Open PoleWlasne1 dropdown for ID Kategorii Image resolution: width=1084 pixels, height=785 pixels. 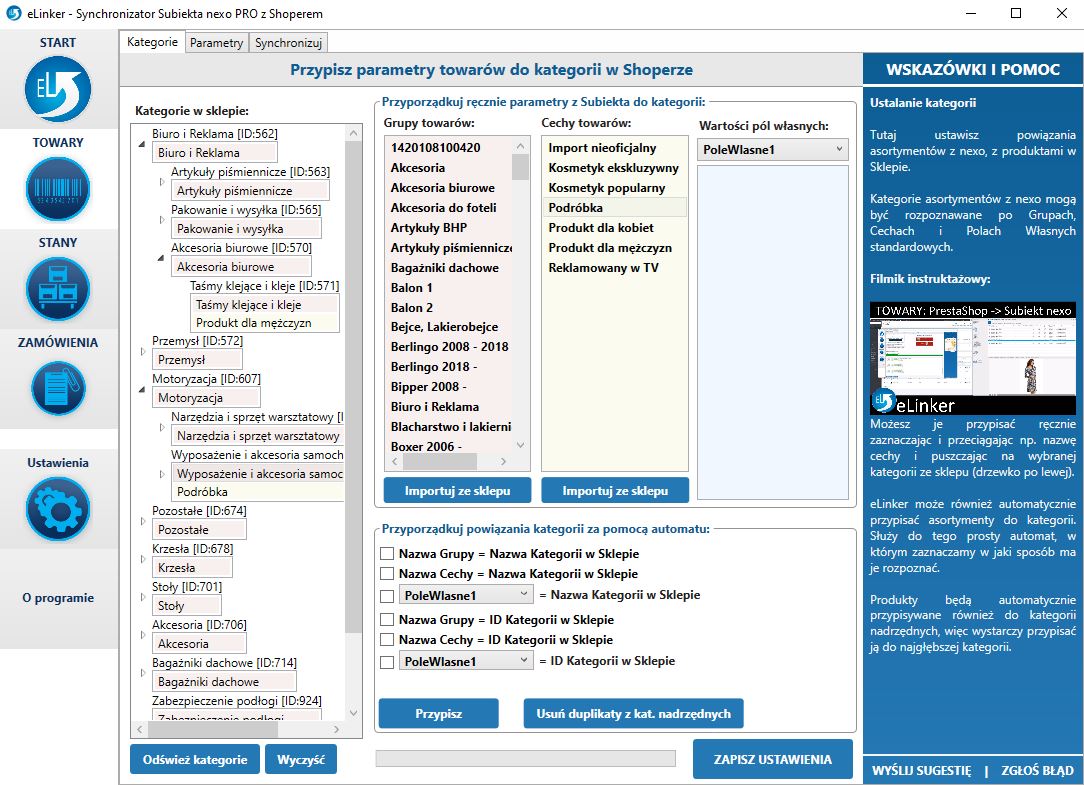pyautogui.click(x=466, y=661)
